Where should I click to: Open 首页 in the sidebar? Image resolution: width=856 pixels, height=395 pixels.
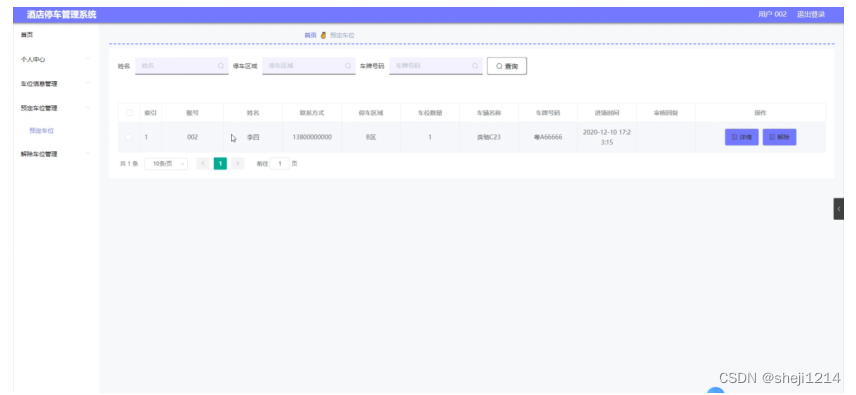[x=27, y=35]
